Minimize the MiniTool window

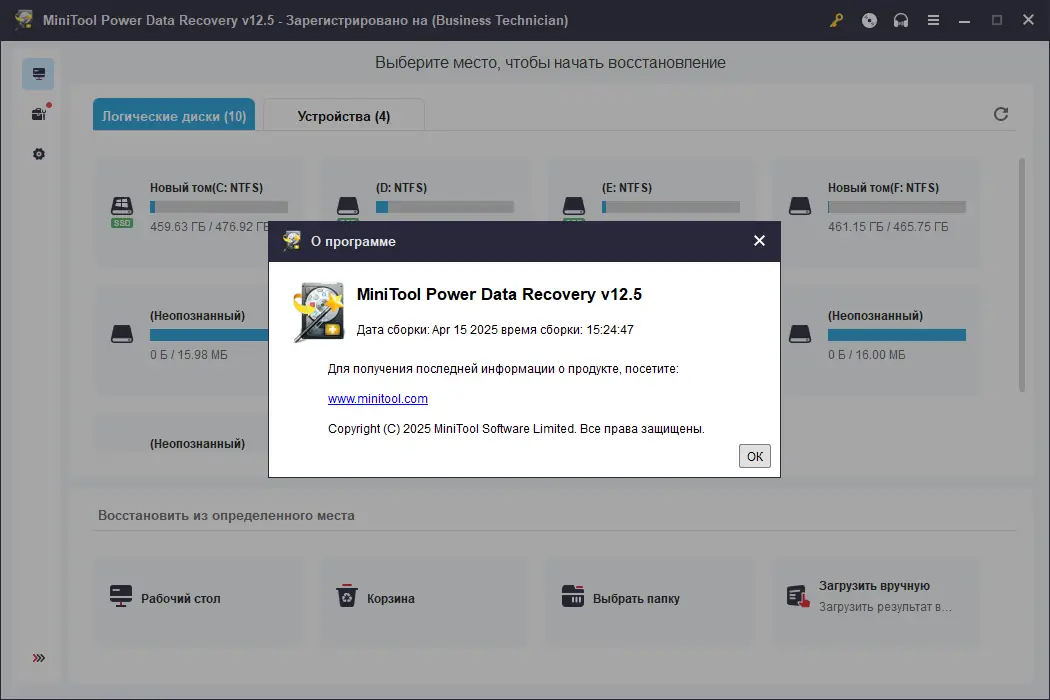coord(964,20)
